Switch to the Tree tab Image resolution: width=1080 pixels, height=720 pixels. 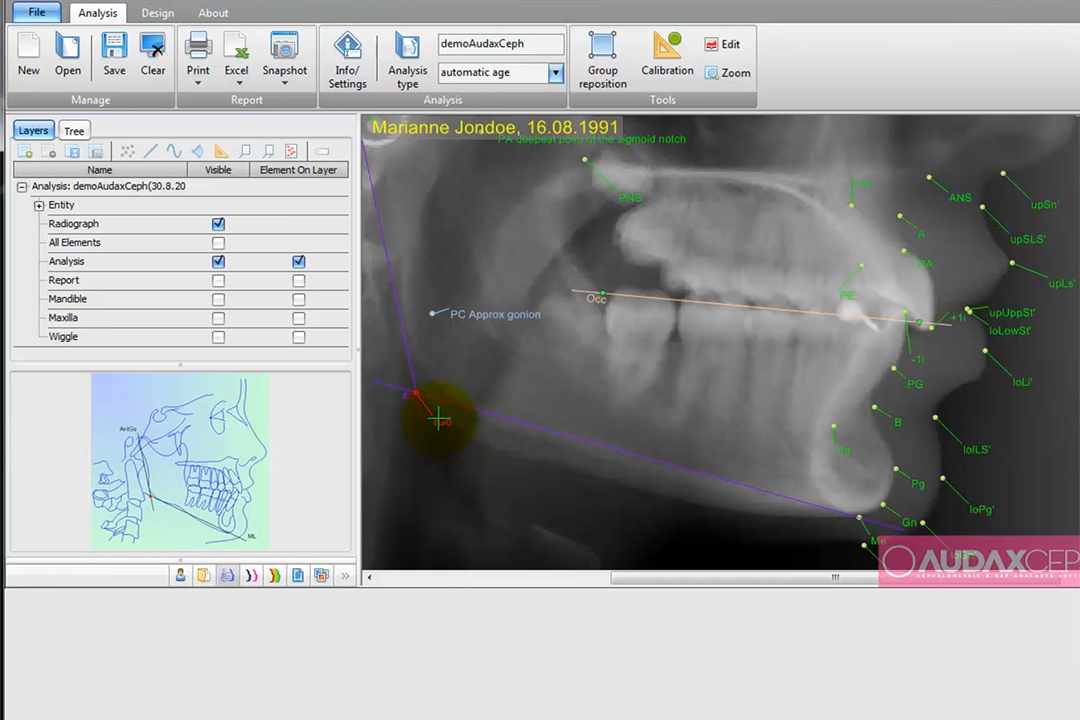(x=74, y=131)
